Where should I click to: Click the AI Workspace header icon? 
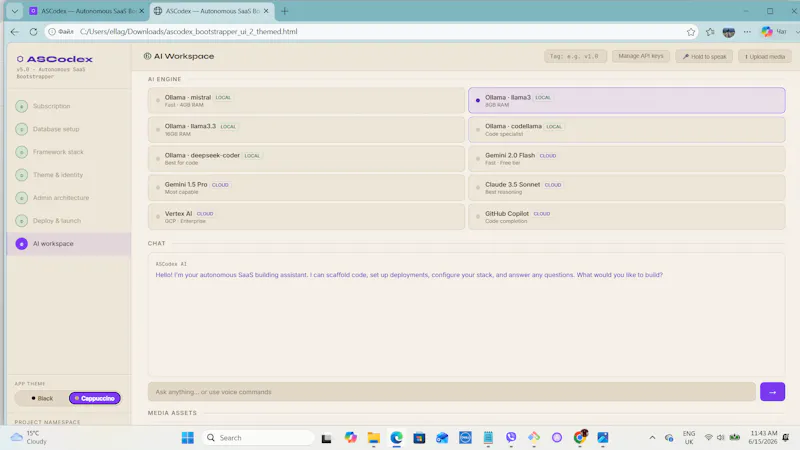tap(147, 56)
